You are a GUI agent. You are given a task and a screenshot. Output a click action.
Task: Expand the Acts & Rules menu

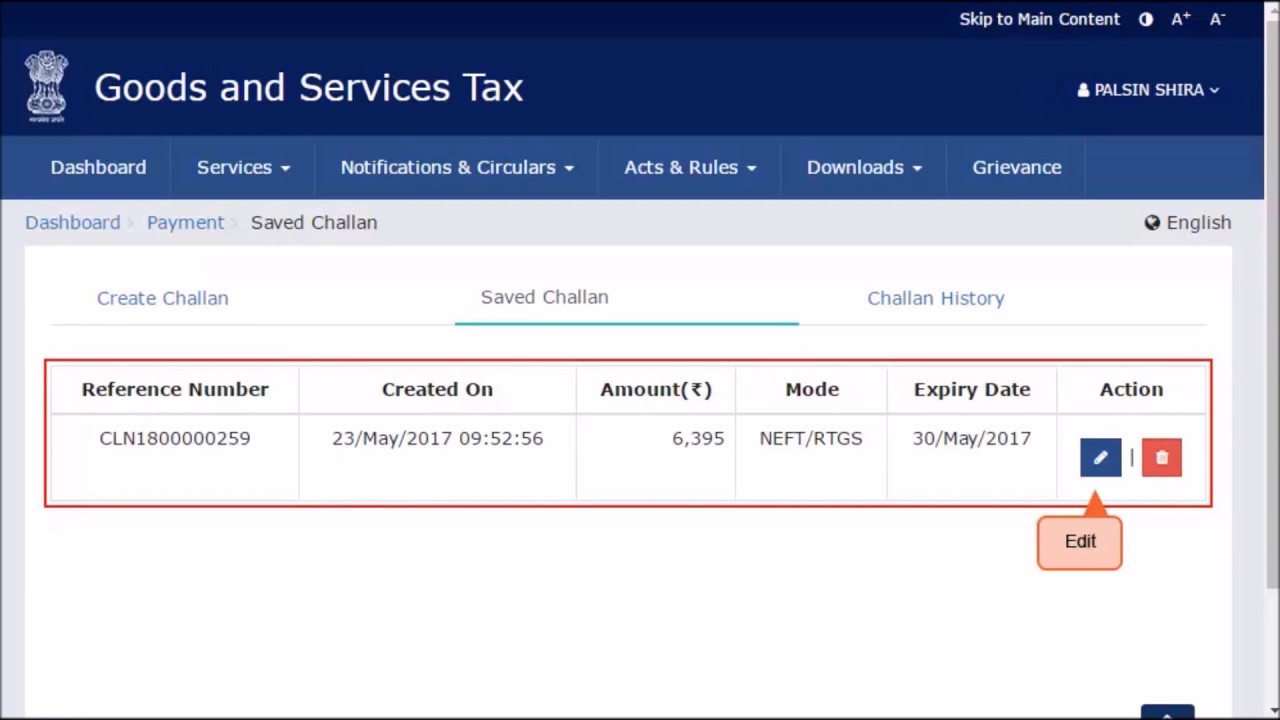[x=690, y=167]
